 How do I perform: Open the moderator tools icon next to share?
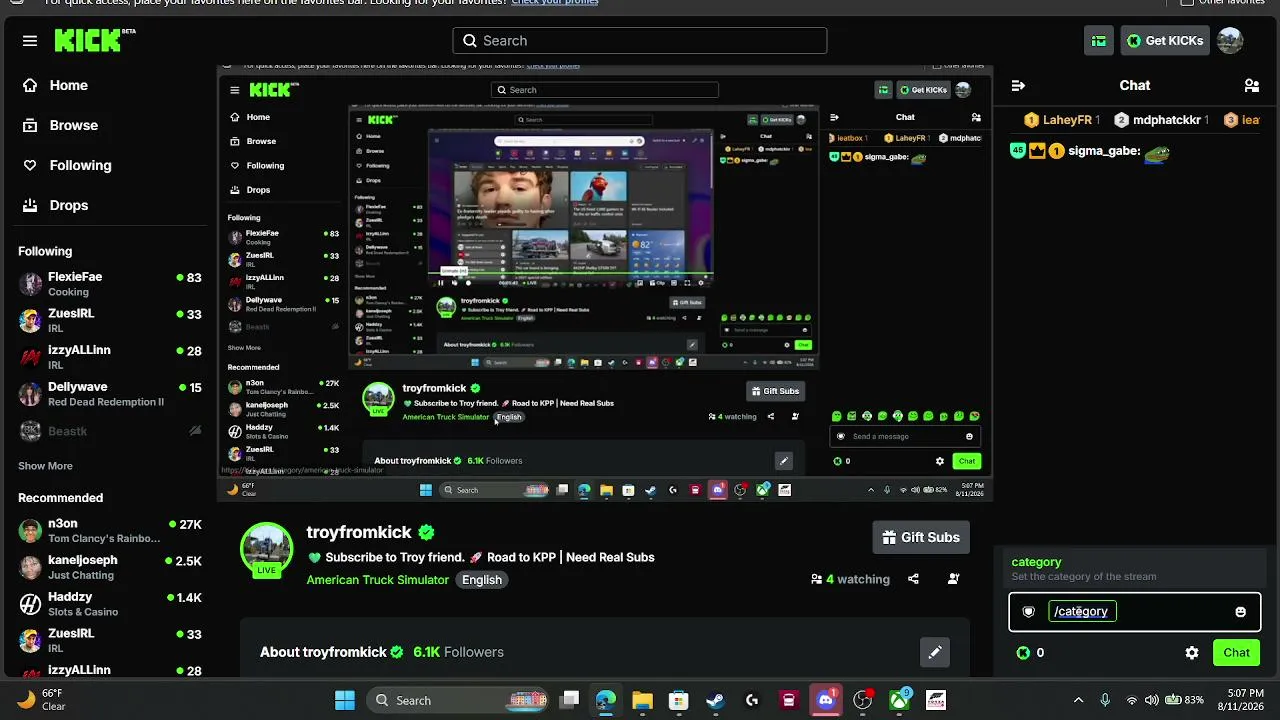click(x=953, y=579)
